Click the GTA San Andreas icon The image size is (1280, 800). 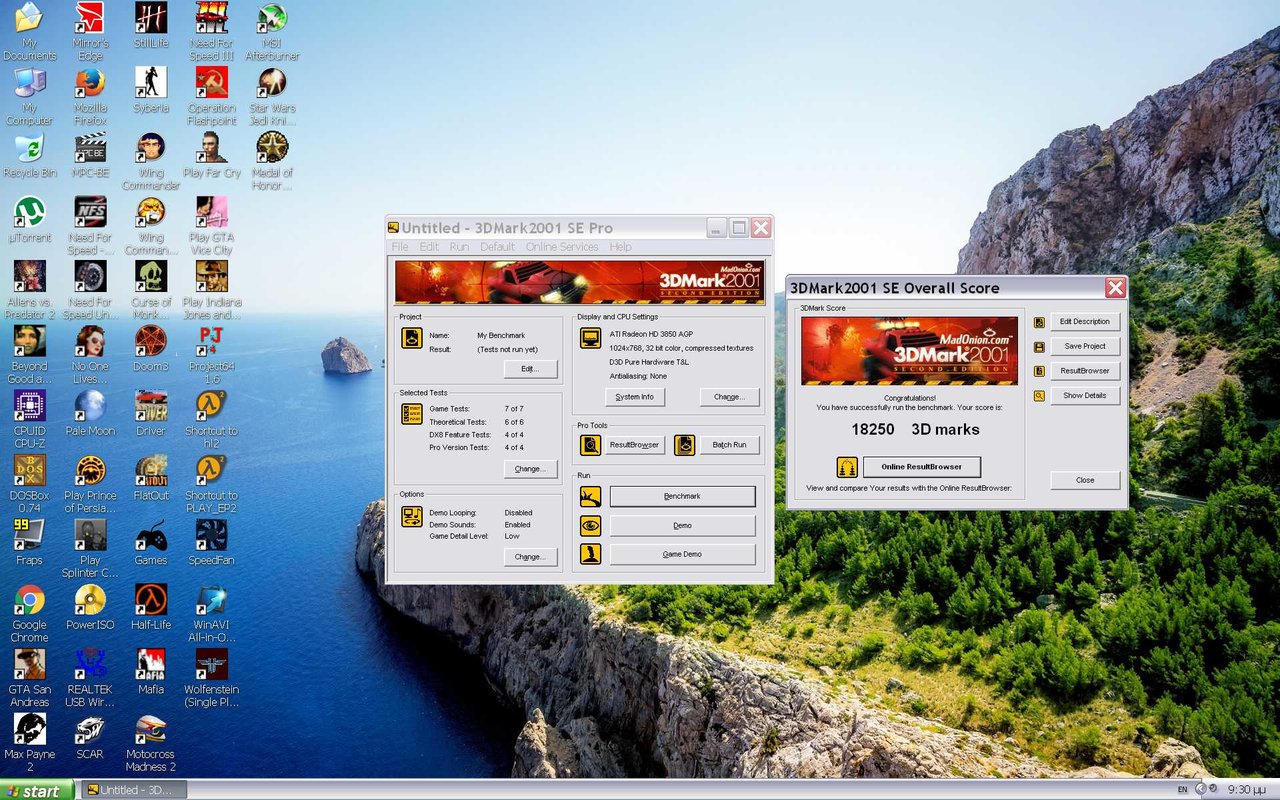click(29, 677)
